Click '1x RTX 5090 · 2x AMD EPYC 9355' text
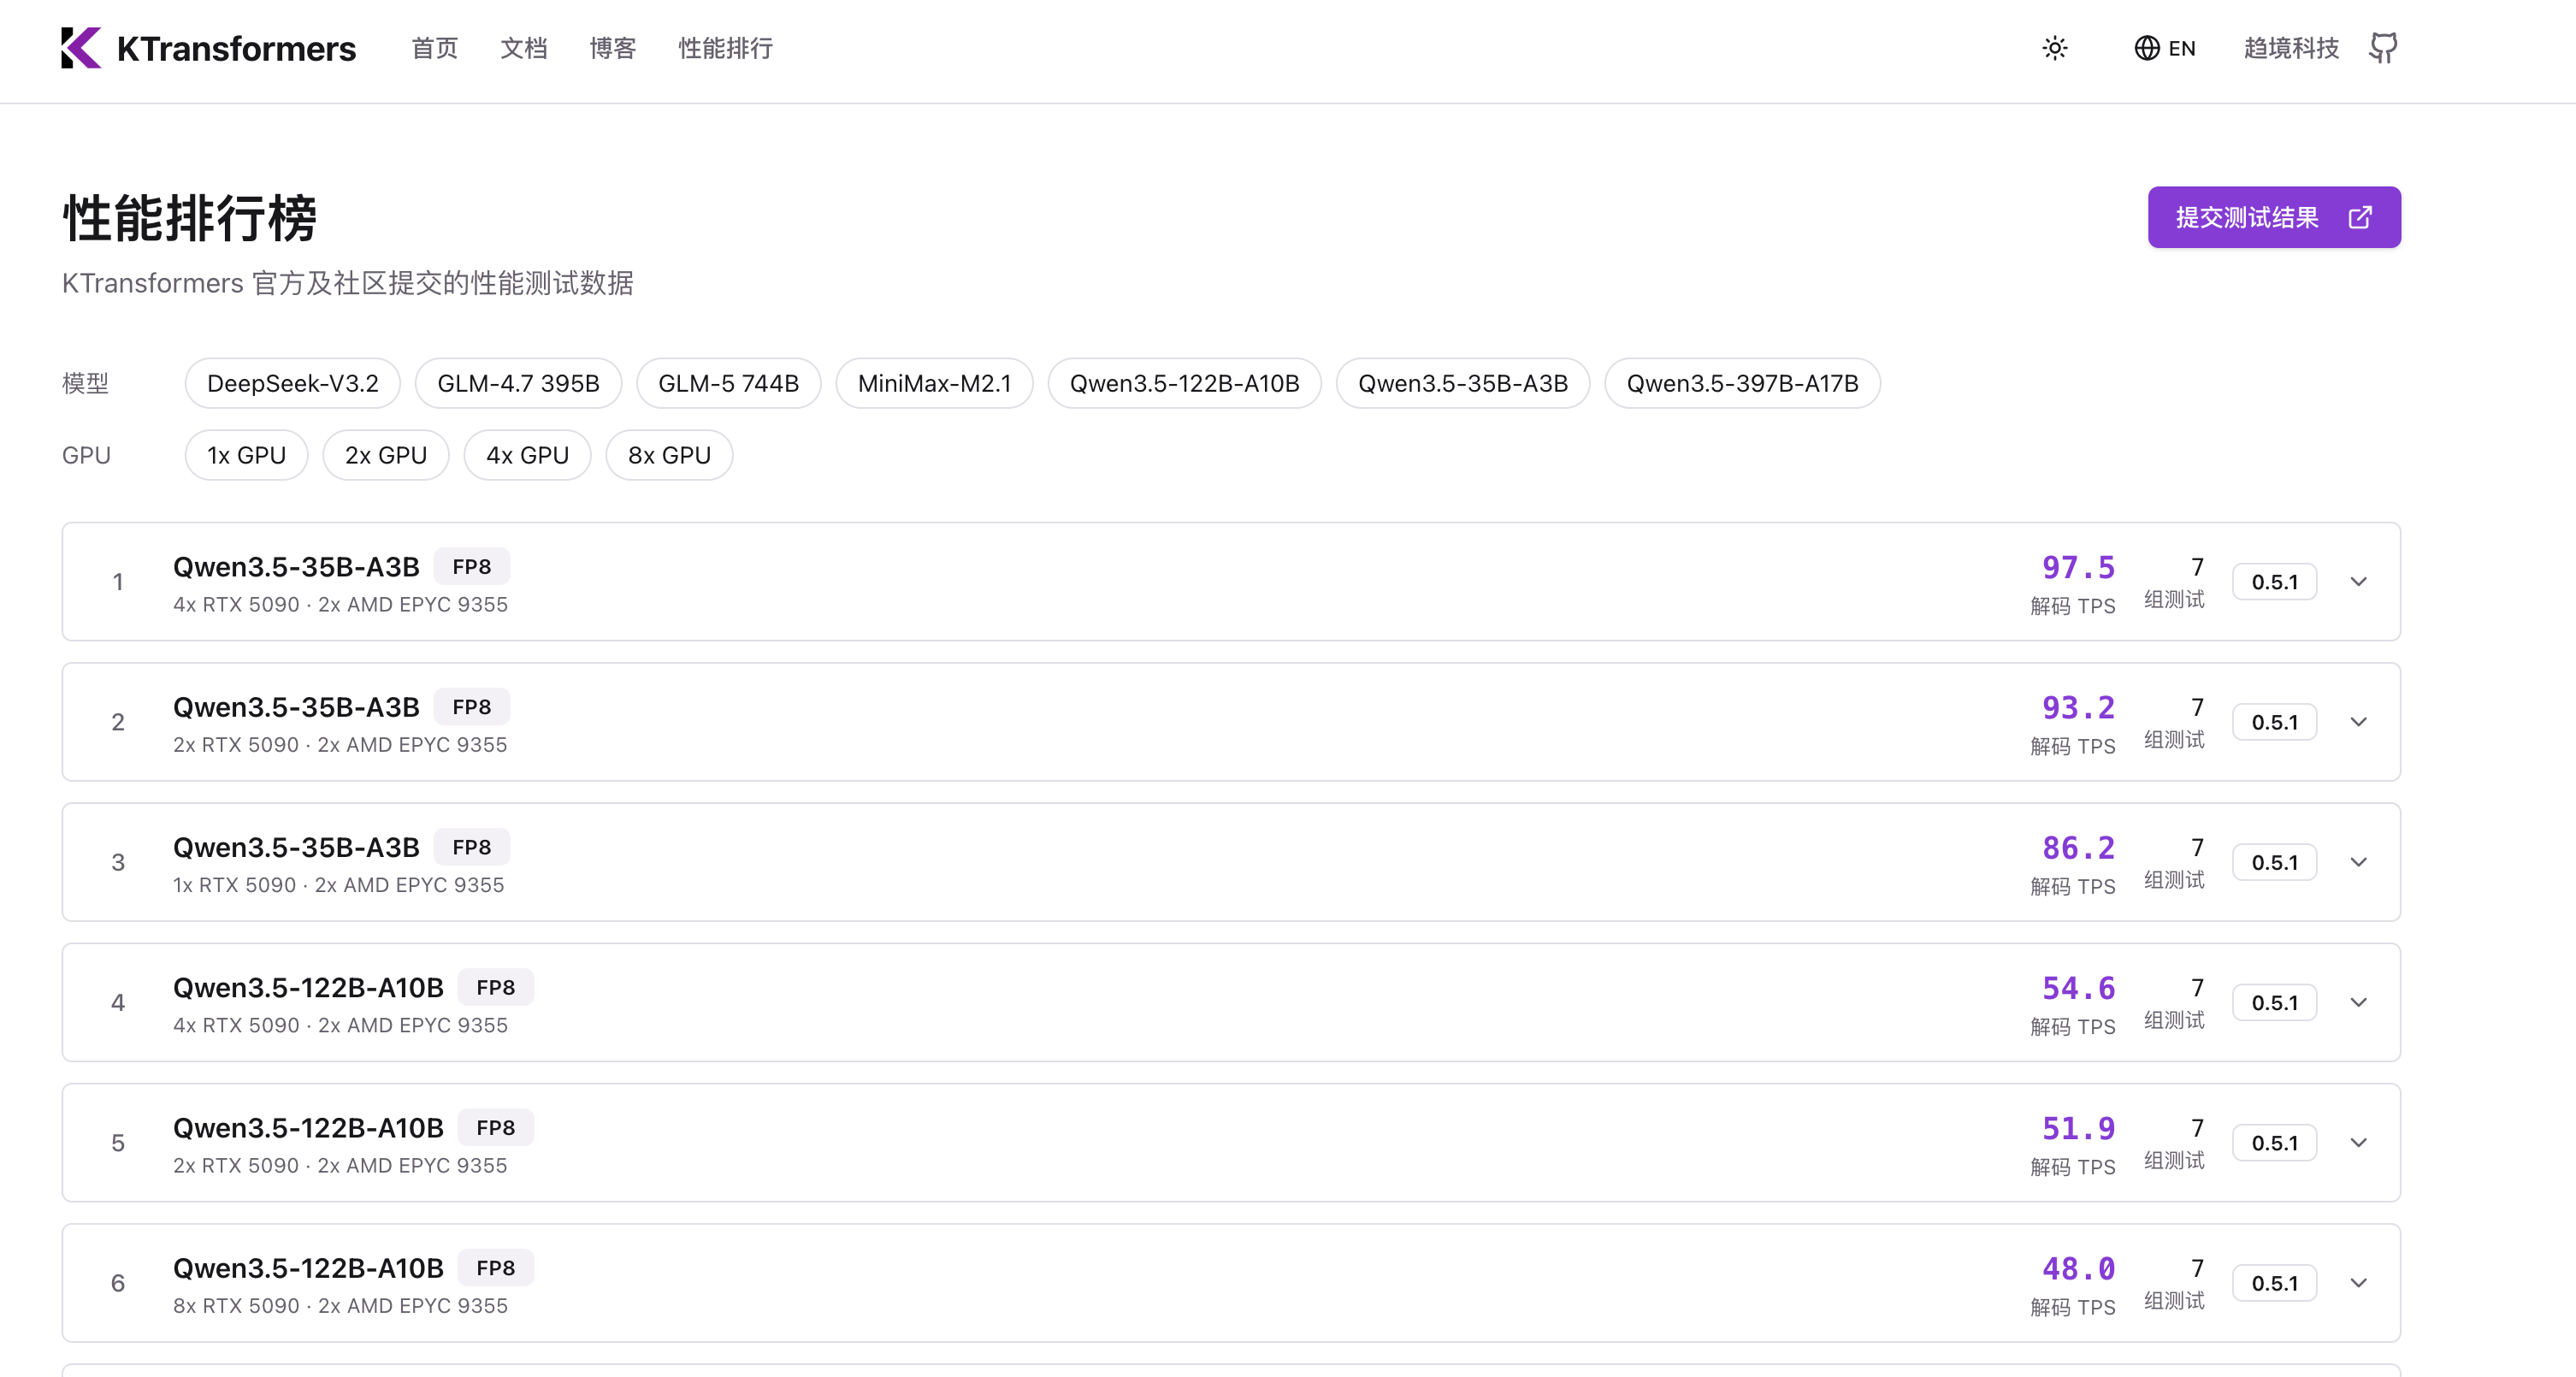Viewport: 2576px width, 1377px height. click(x=339, y=885)
